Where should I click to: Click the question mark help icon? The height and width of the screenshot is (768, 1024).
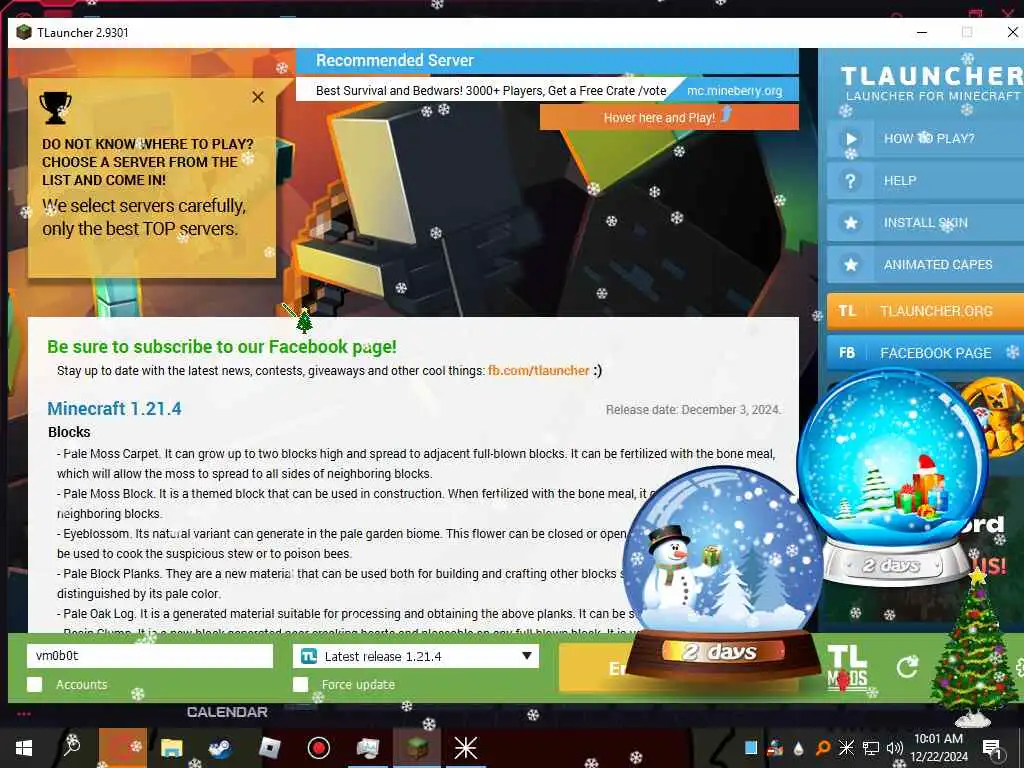pos(850,181)
